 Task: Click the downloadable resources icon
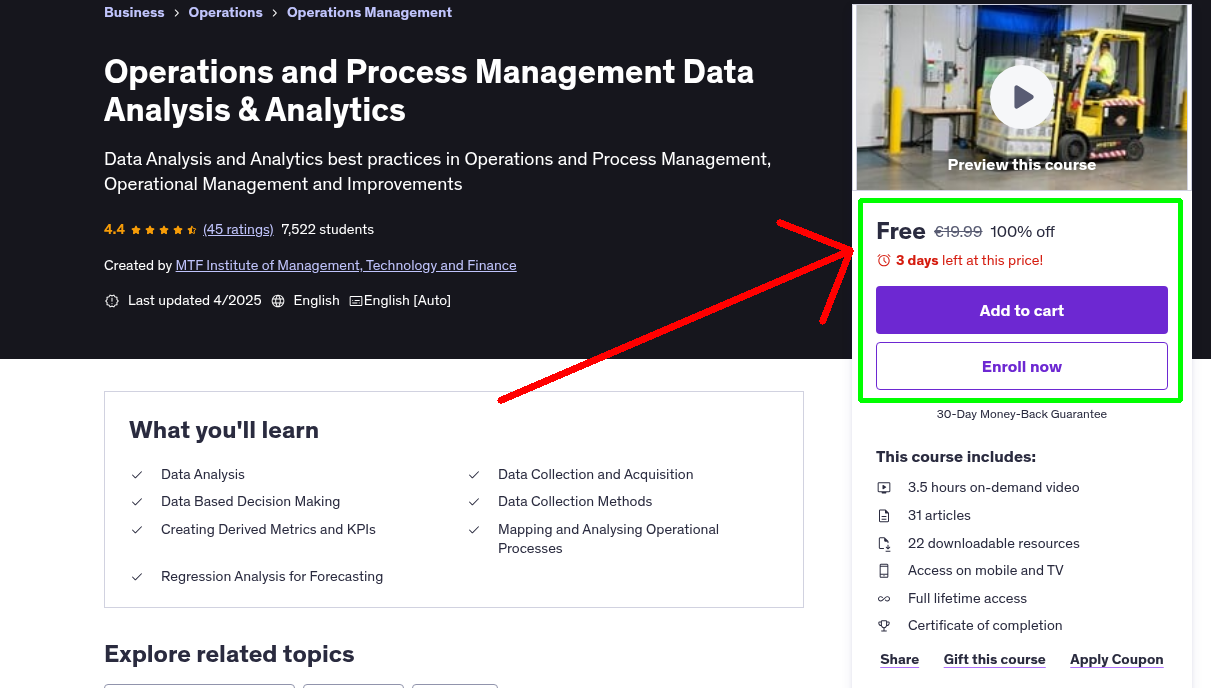click(884, 544)
